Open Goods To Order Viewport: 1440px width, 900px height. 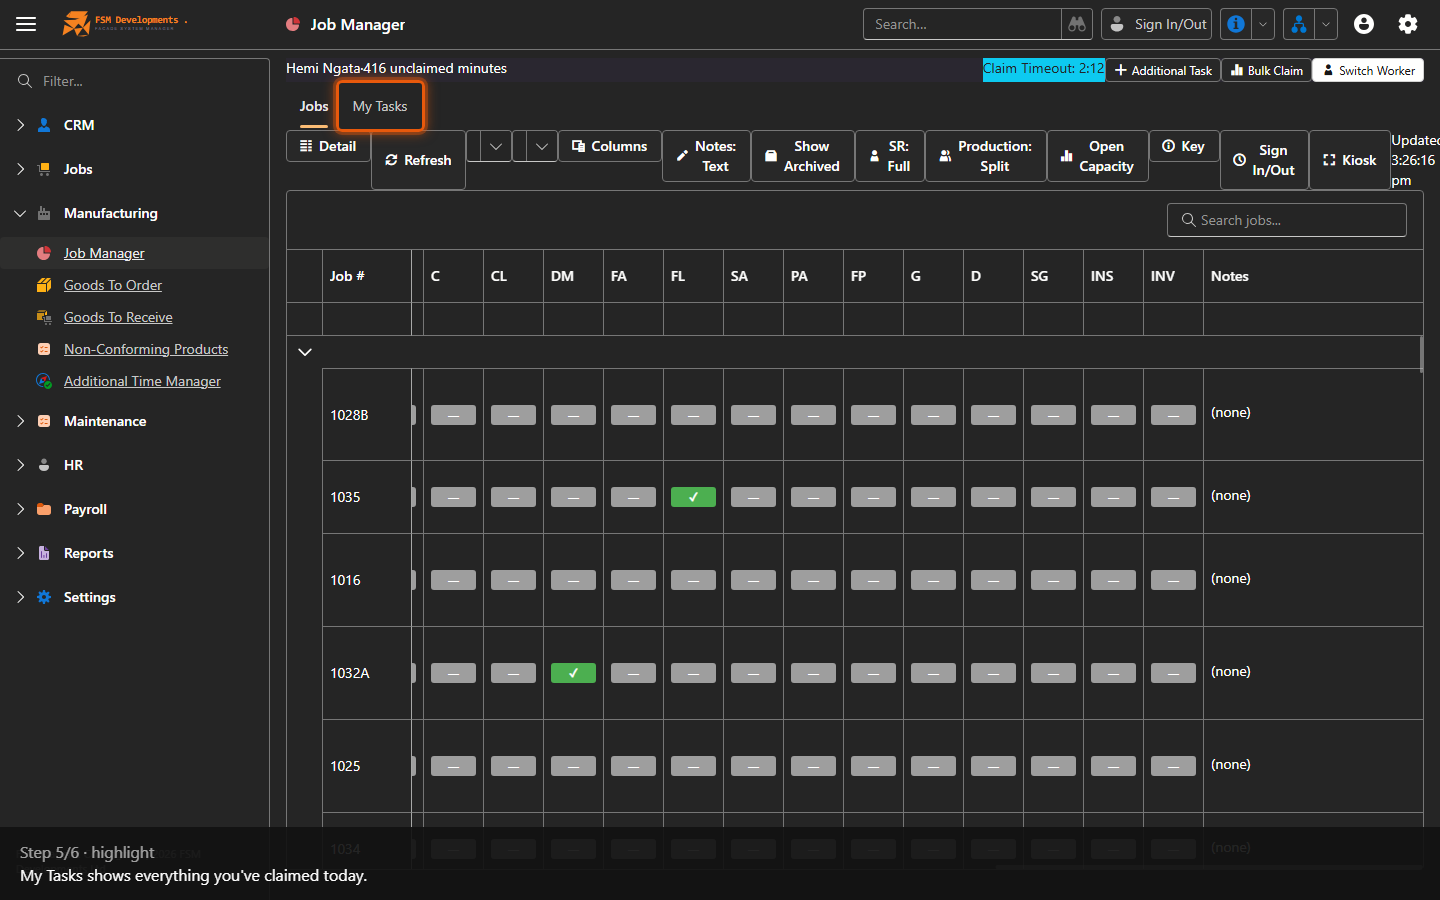click(x=113, y=285)
